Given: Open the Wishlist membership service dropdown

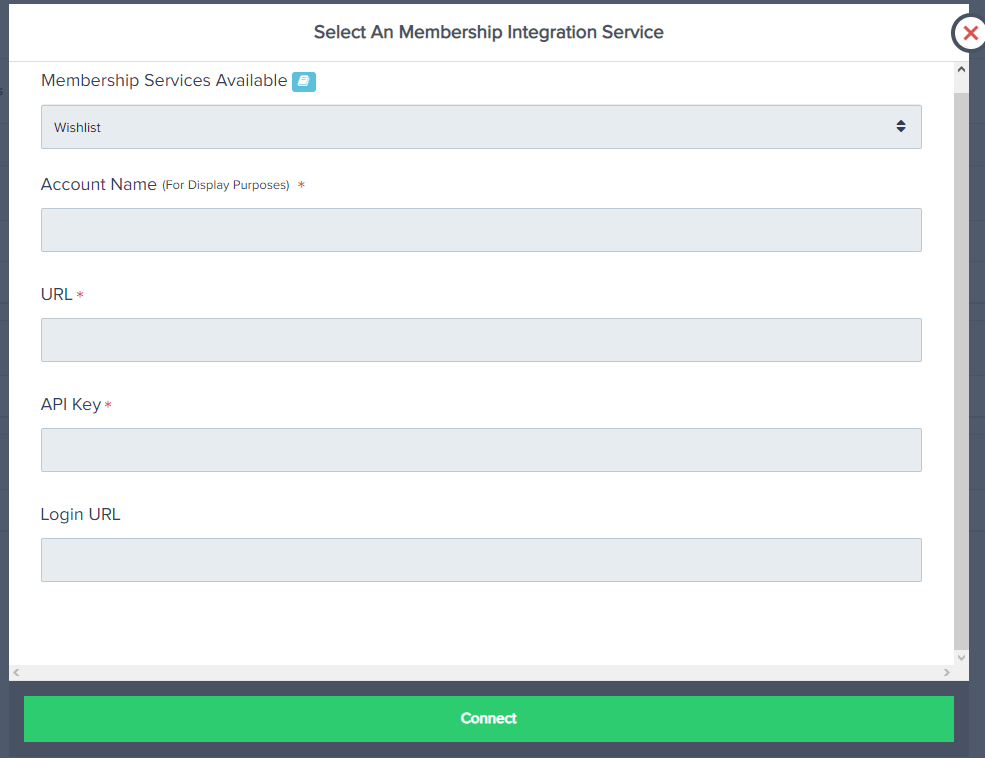Looking at the screenshot, I should [480, 127].
